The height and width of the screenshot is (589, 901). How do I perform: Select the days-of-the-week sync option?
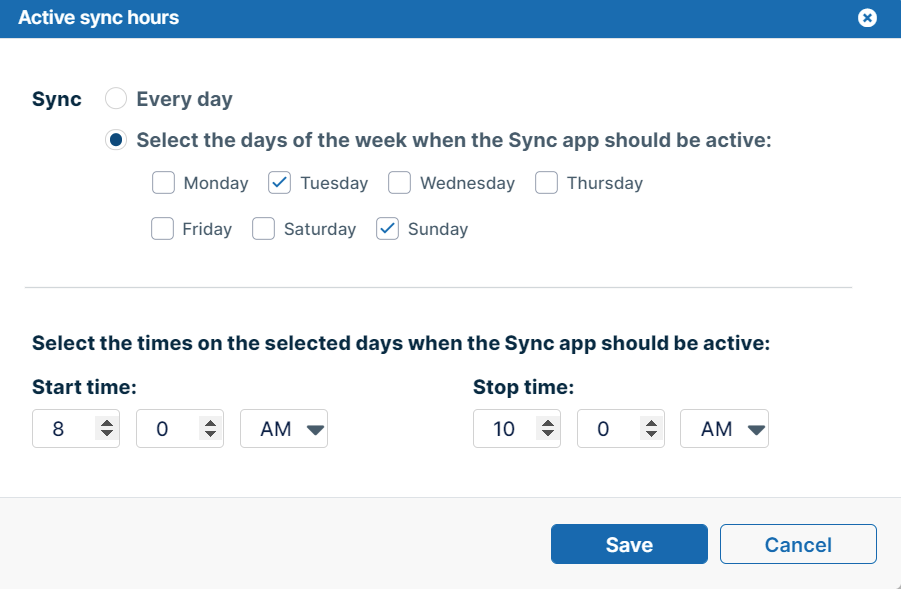click(x=116, y=139)
